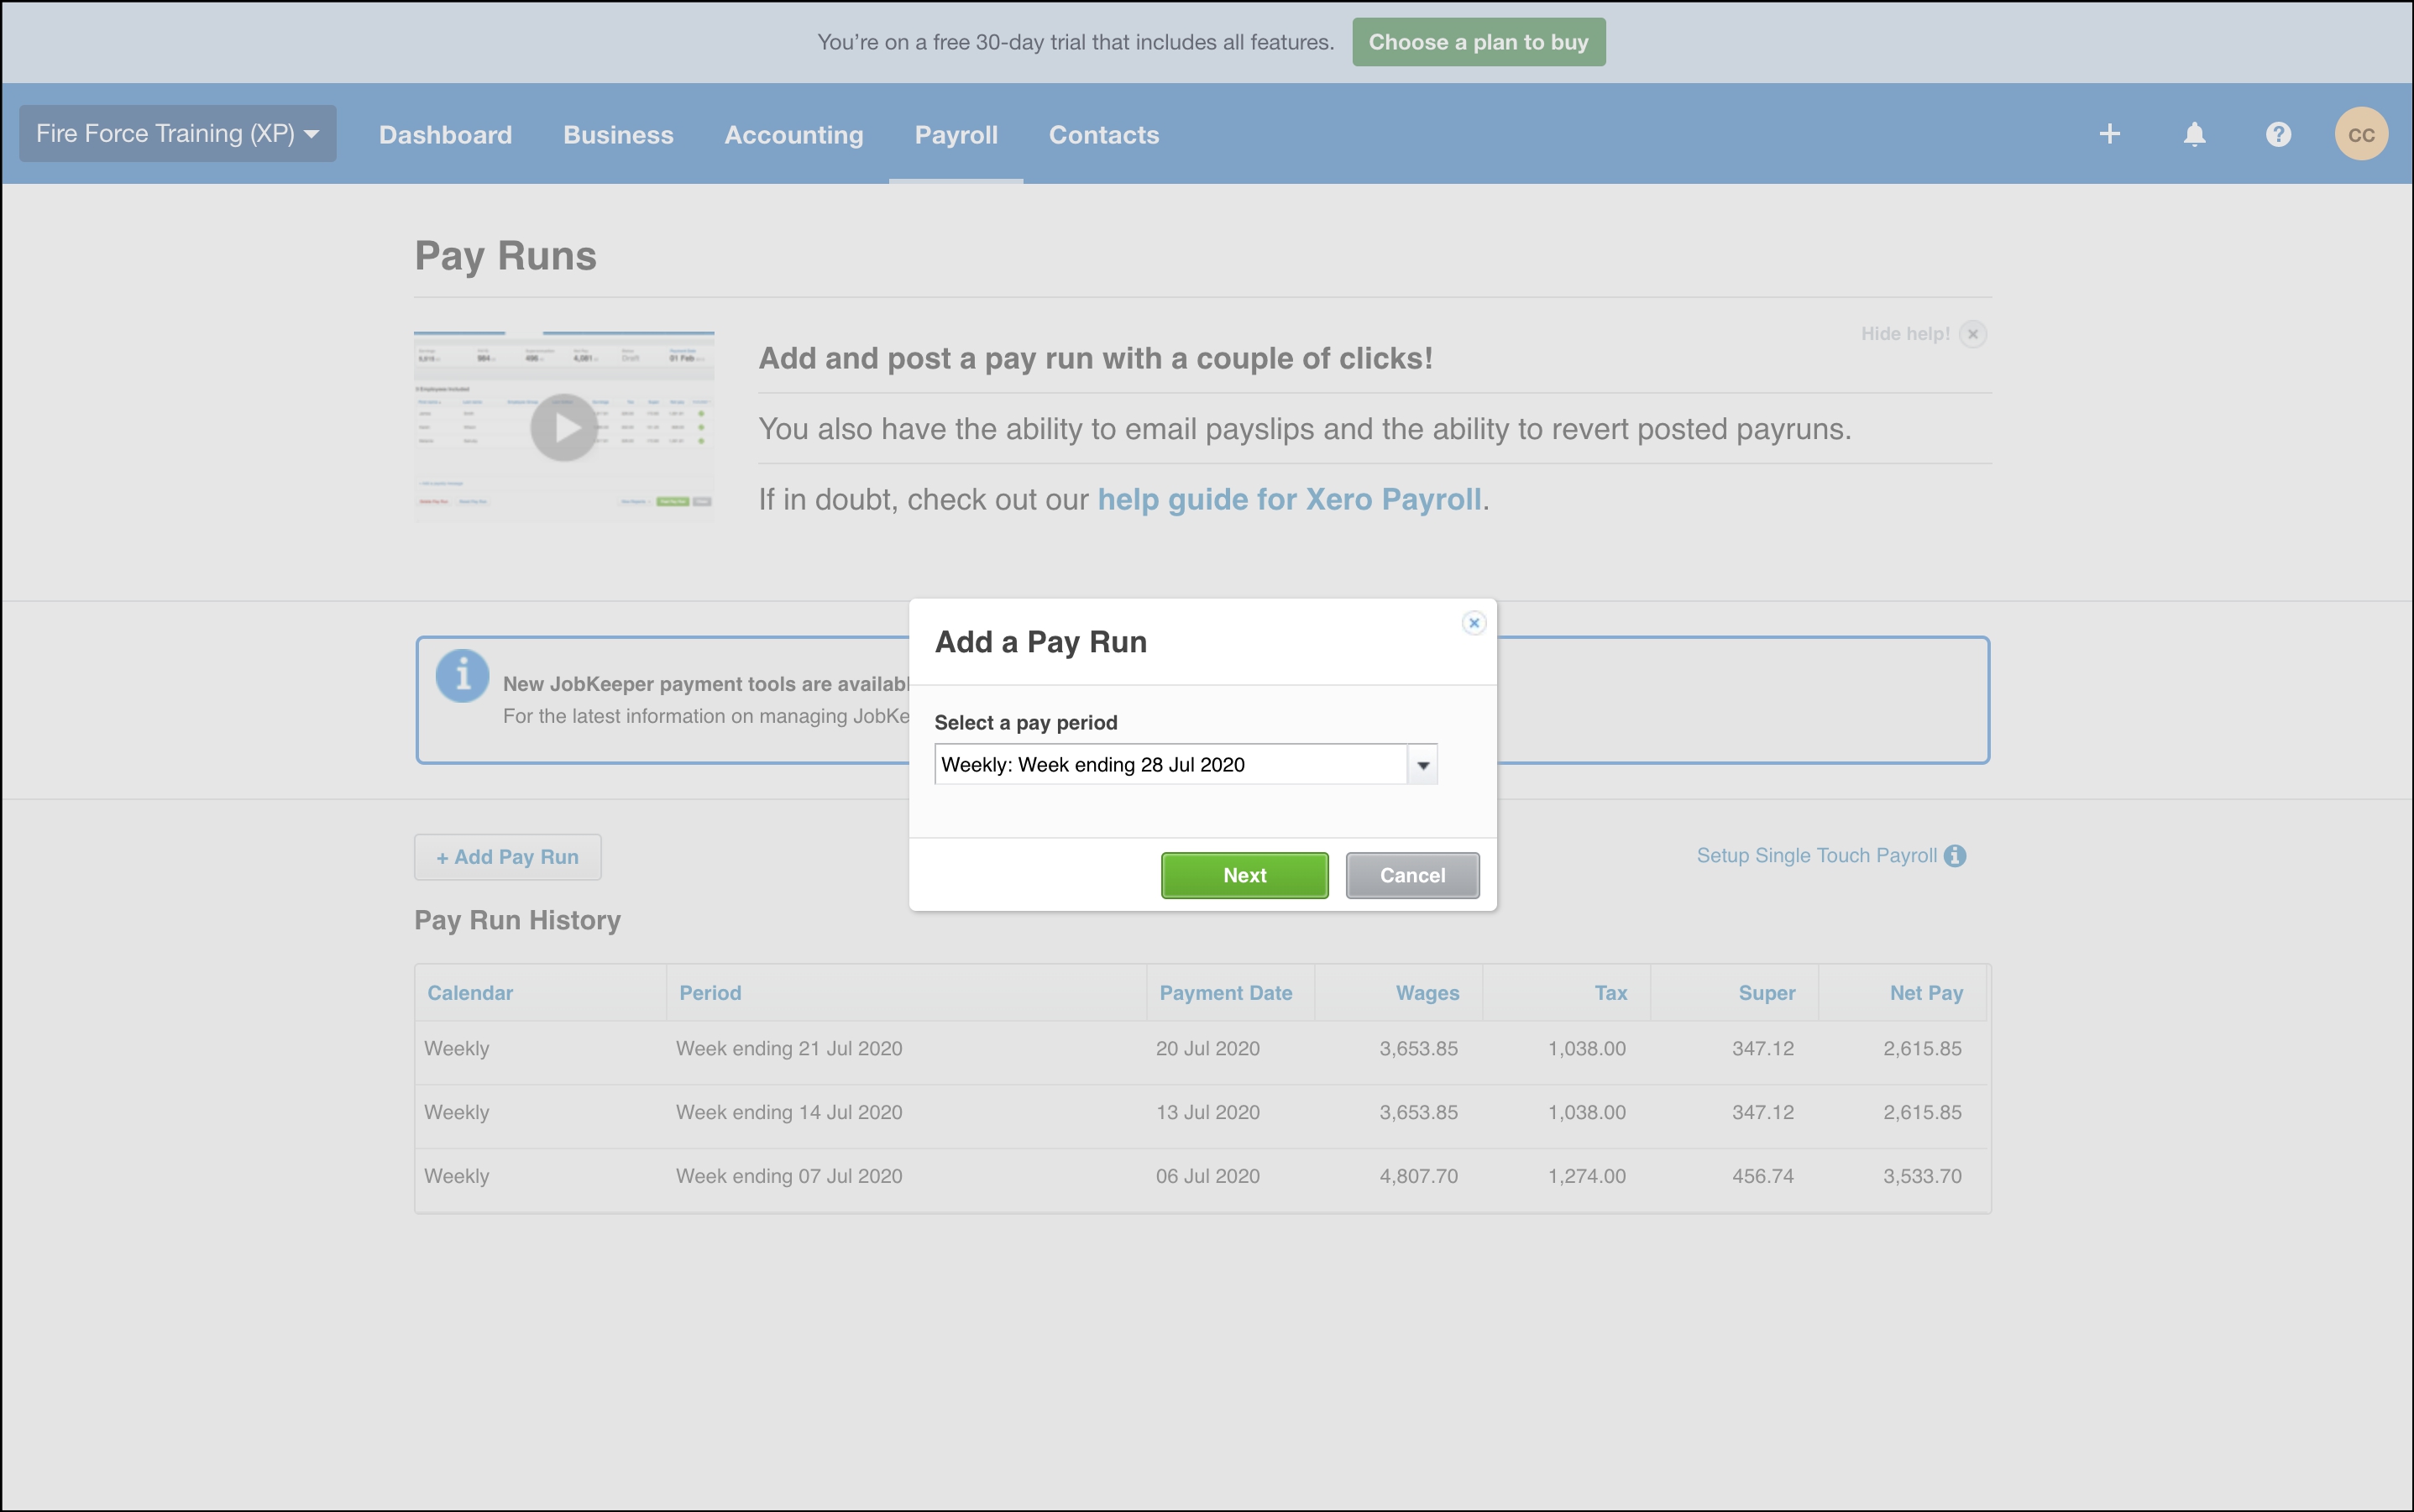Click the pay period selection field
Image resolution: width=2414 pixels, height=1512 pixels.
point(1170,765)
